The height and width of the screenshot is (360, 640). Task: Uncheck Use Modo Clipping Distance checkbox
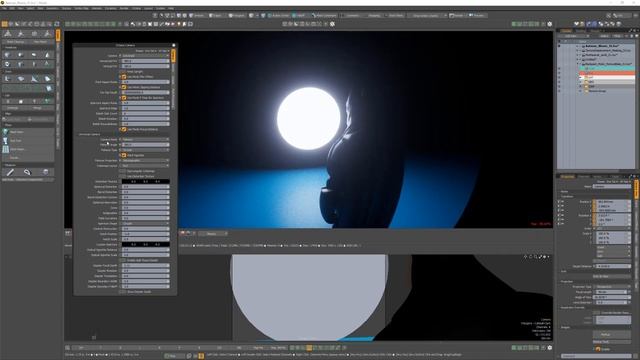[x=124, y=87]
